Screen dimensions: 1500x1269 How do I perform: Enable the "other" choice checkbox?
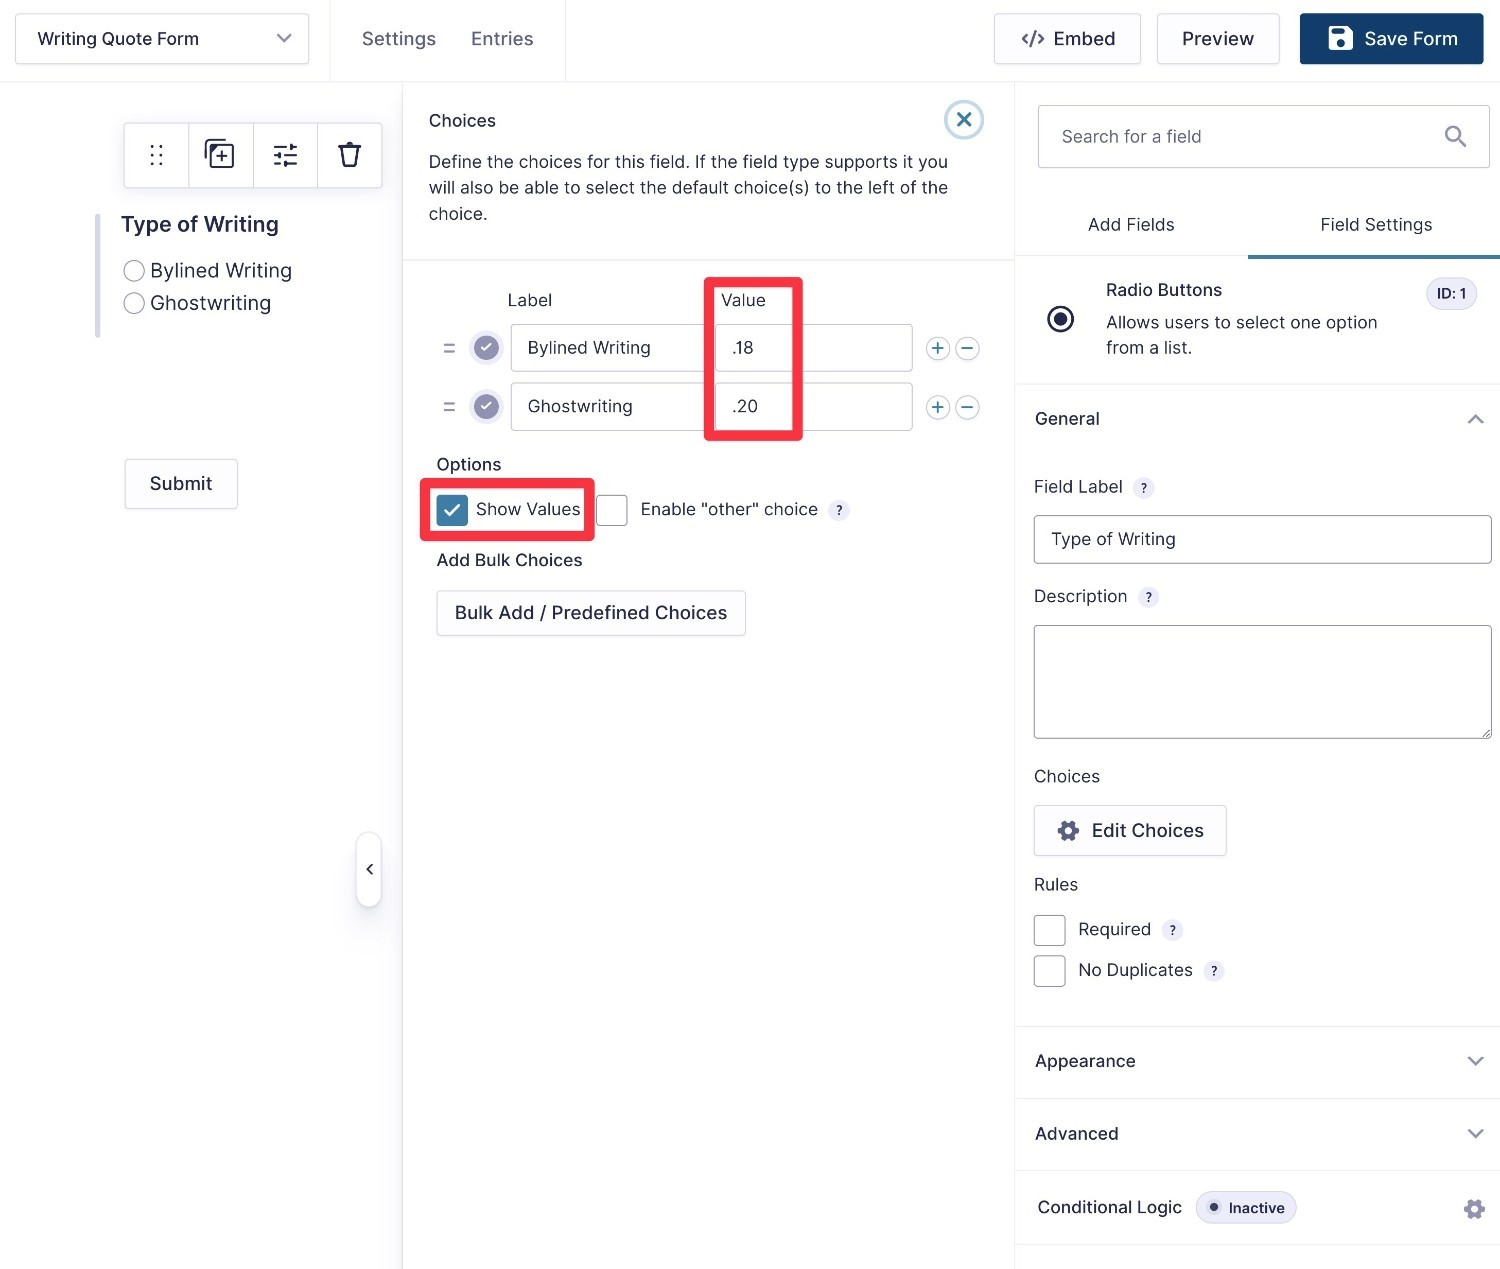[x=612, y=510]
